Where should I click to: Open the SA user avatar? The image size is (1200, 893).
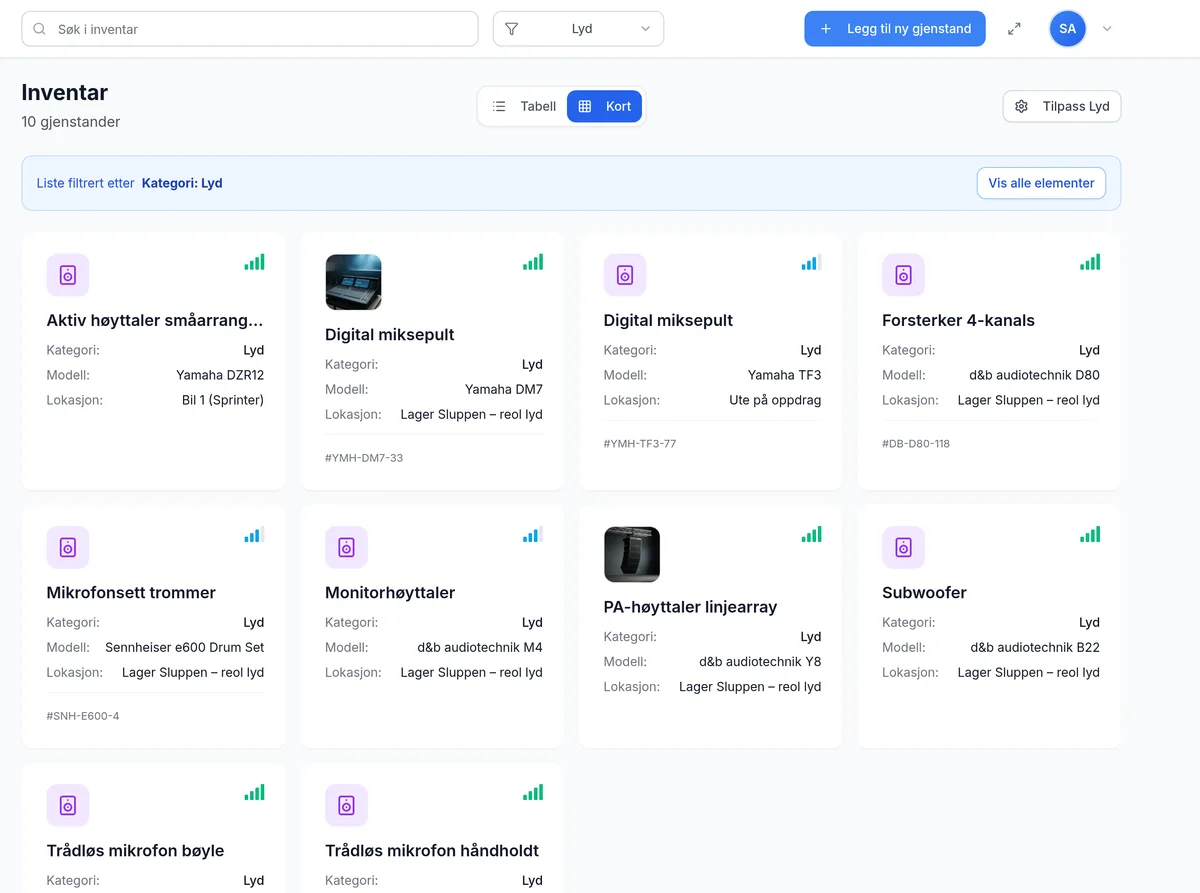point(1068,29)
